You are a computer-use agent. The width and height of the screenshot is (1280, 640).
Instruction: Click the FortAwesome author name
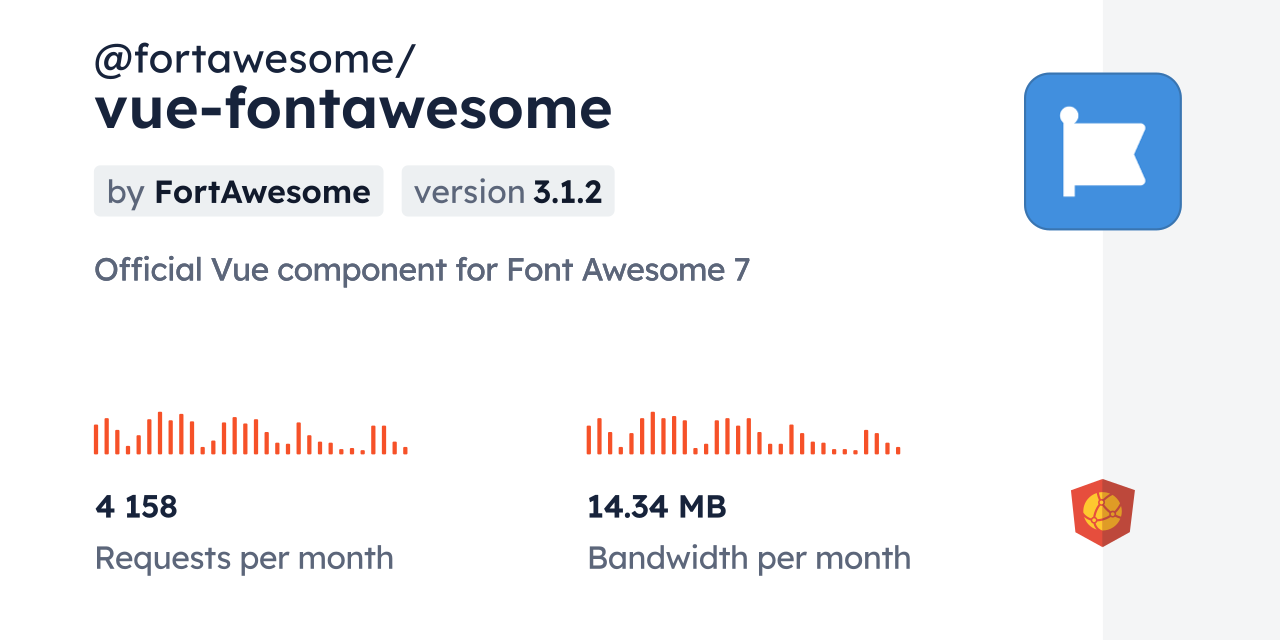[262, 191]
